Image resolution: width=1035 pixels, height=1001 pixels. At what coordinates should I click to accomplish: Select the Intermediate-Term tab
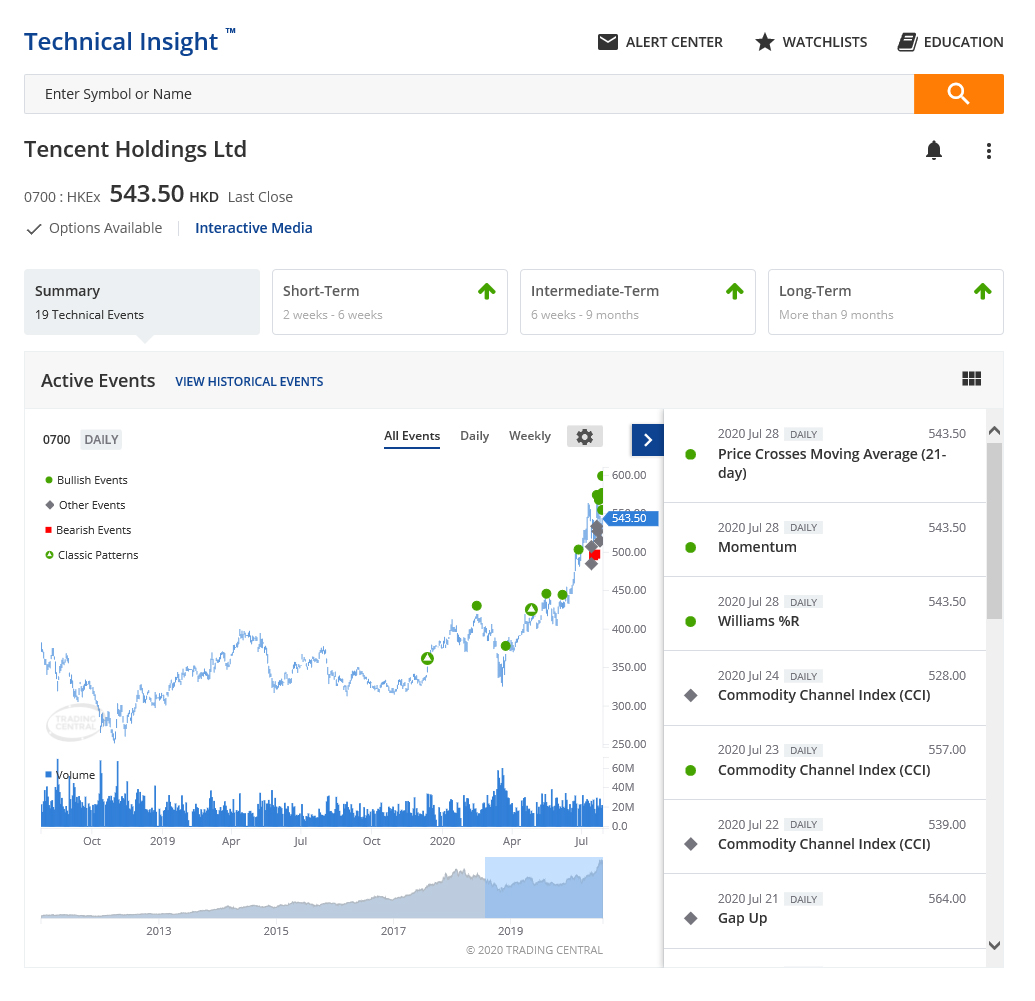638,302
